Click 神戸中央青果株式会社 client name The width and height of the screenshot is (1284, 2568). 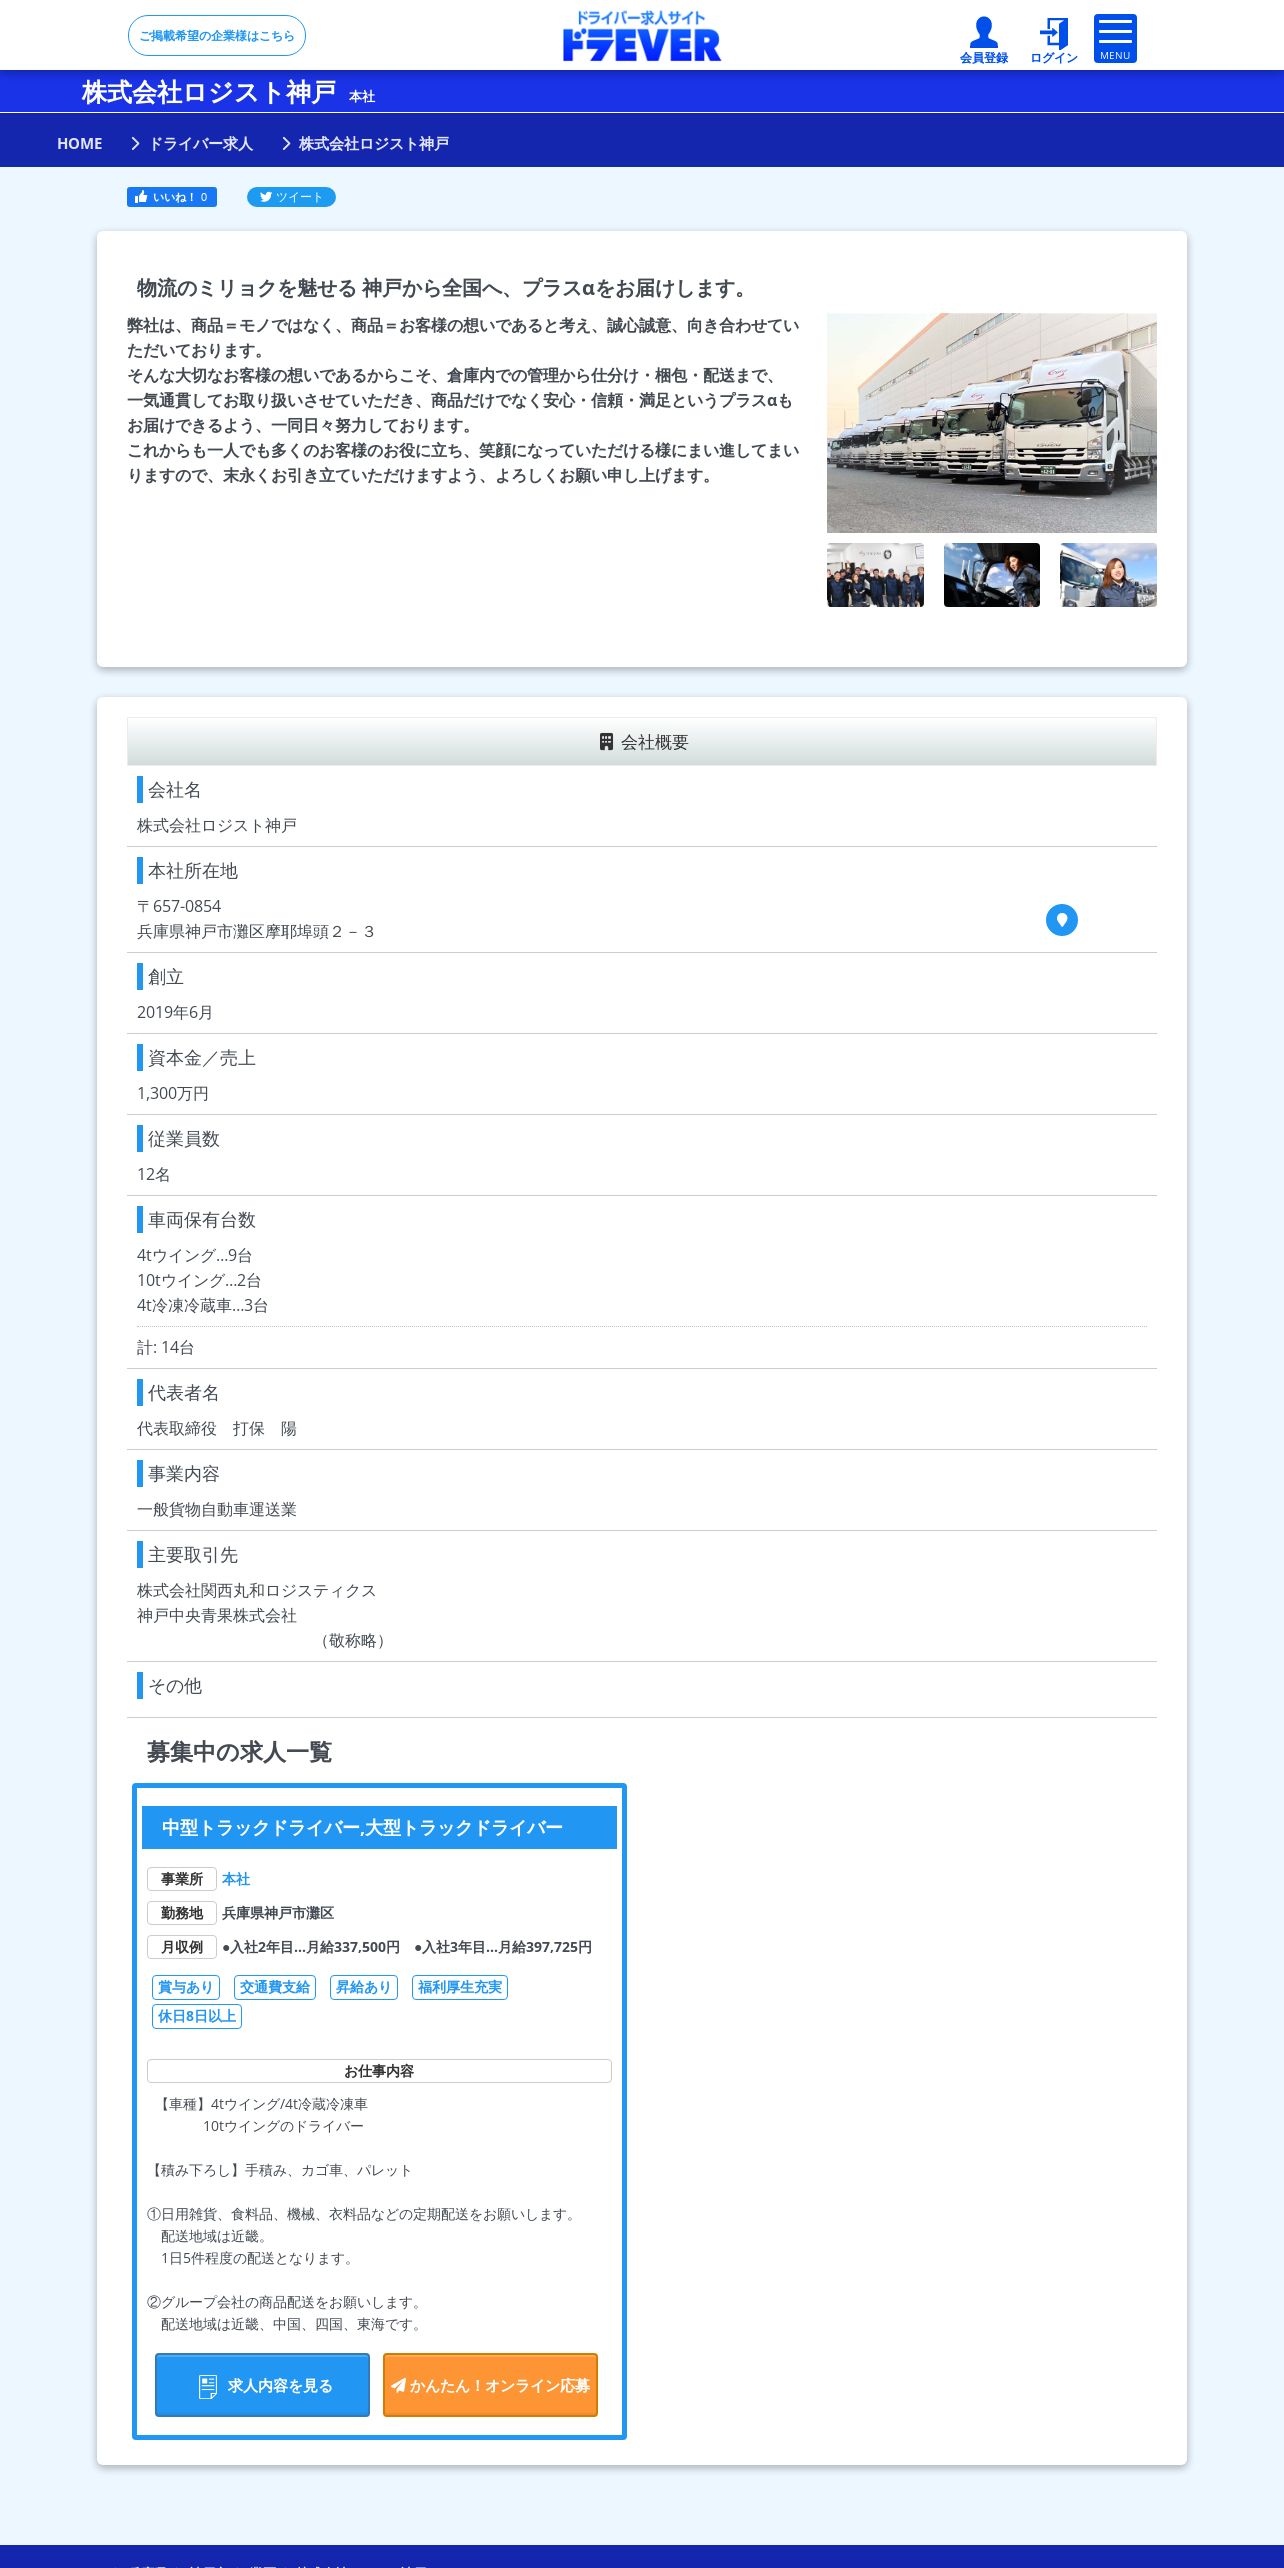click(217, 1615)
